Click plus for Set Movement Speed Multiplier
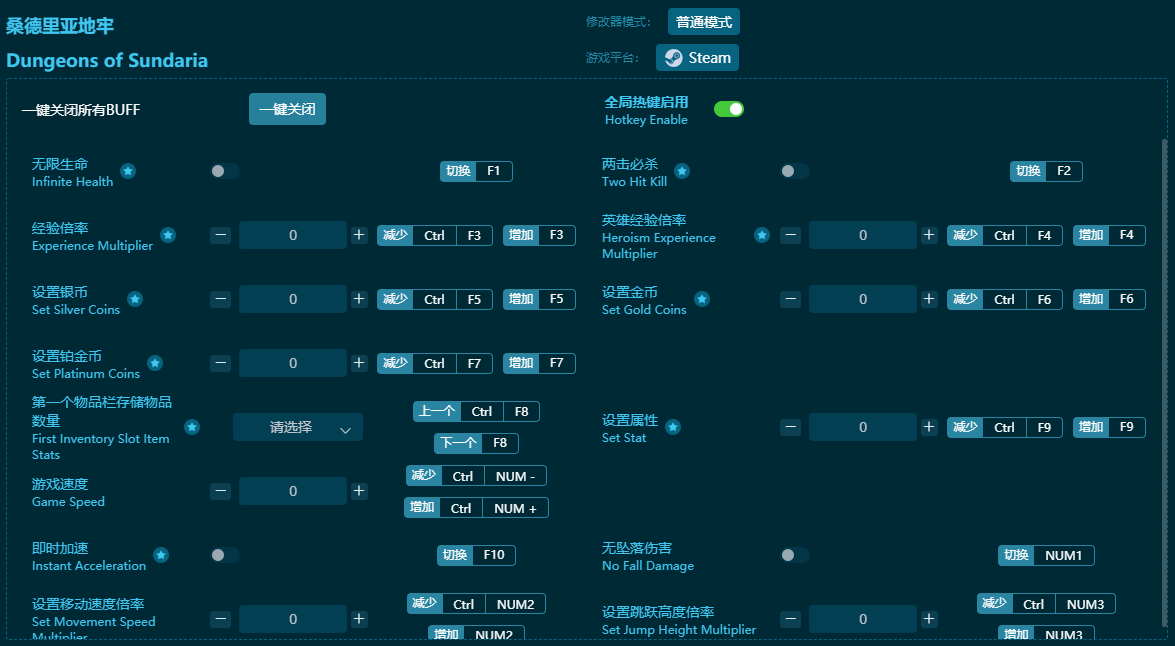Viewport: 1175px width, 646px height. point(359,619)
